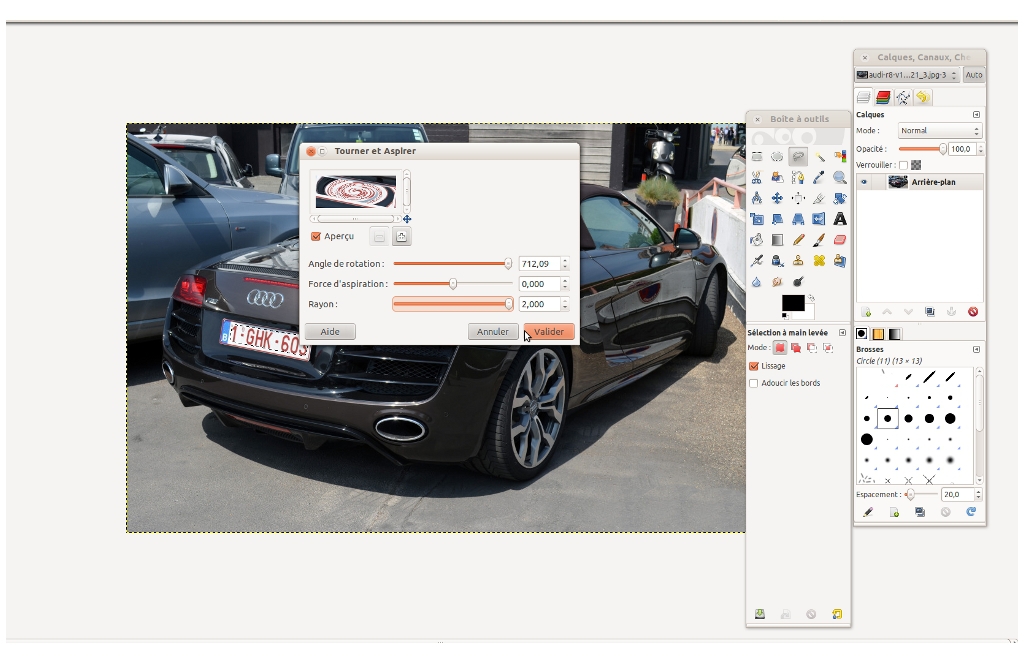
Task: Open the Calques panel configuration menu arrow
Action: [x=976, y=115]
